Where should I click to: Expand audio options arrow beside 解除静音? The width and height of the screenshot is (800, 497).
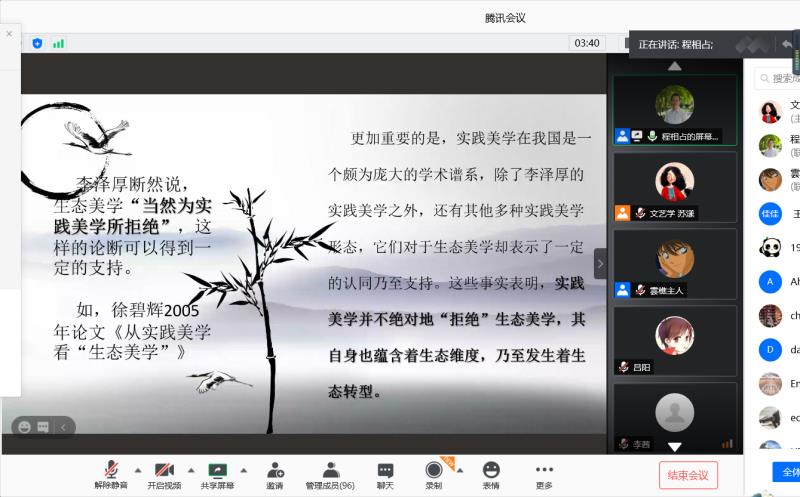tap(136, 468)
